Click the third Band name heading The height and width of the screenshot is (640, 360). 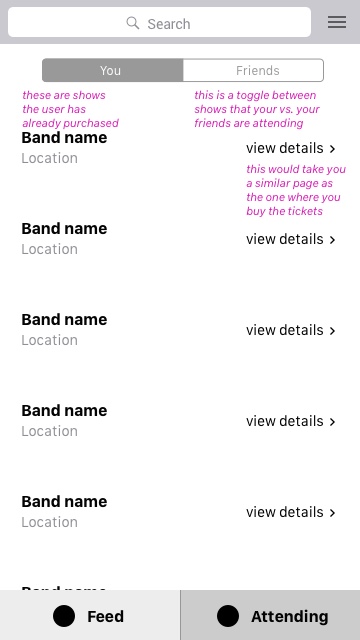pos(64,320)
